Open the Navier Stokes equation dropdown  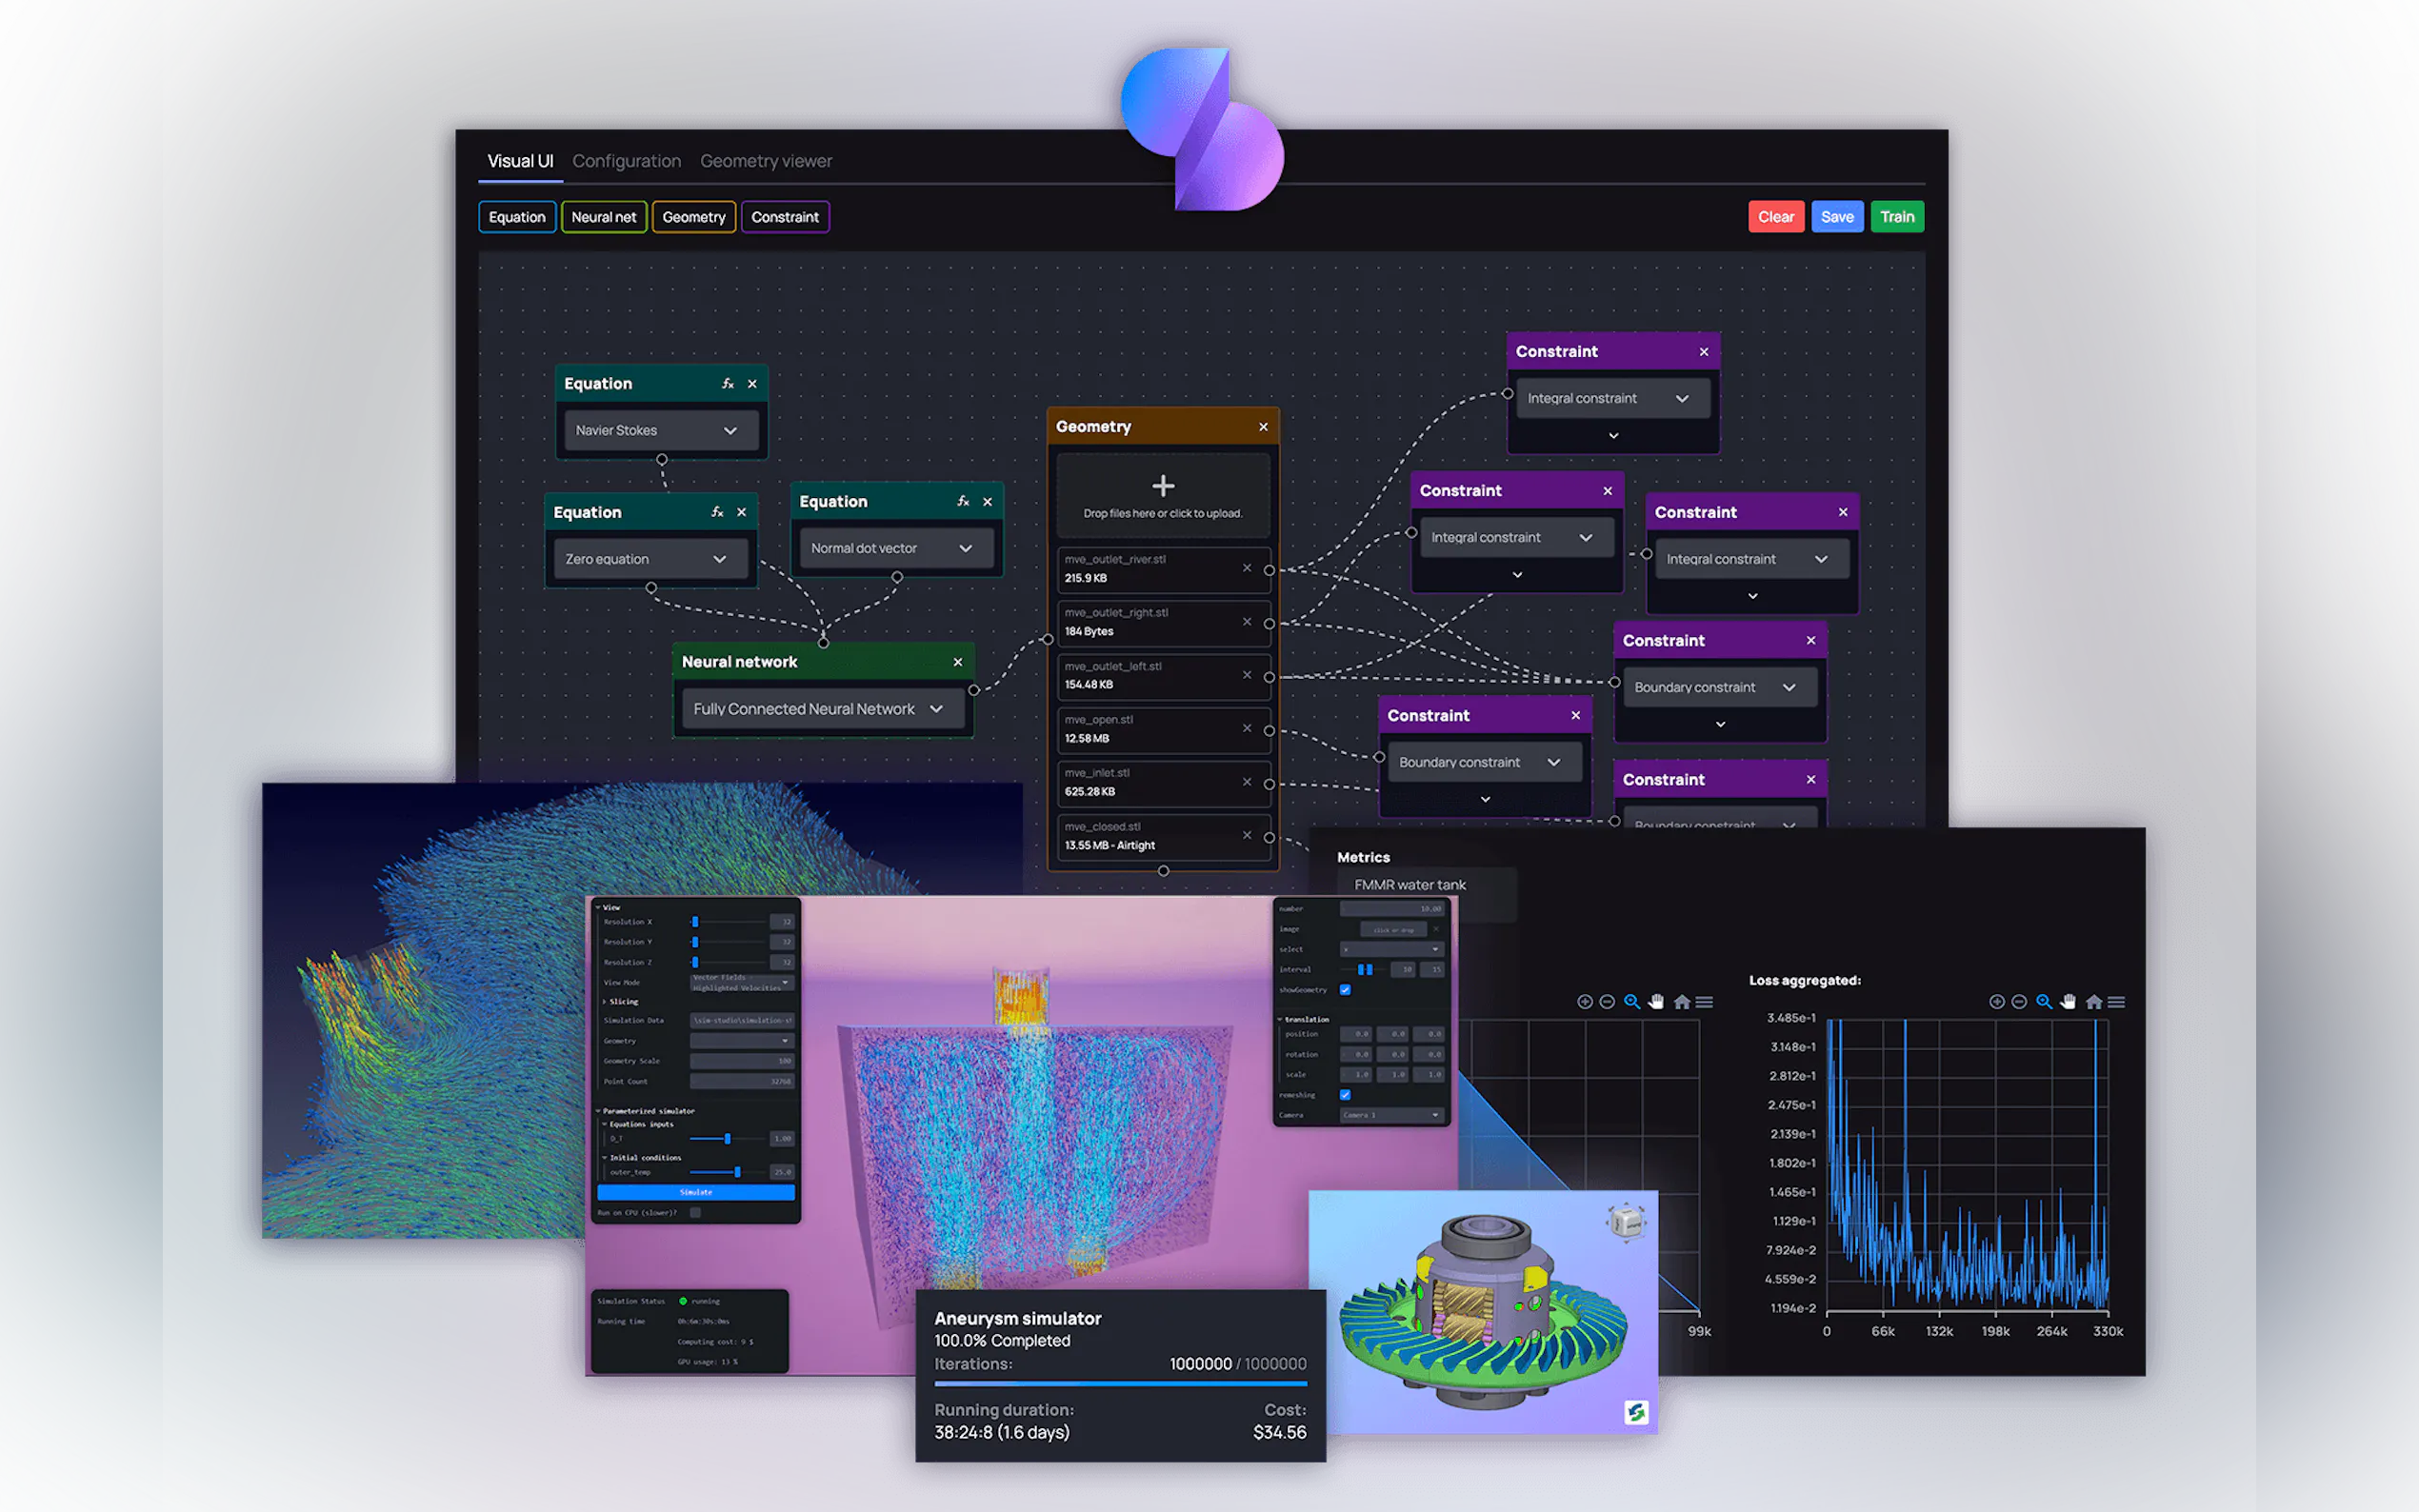click(660, 431)
